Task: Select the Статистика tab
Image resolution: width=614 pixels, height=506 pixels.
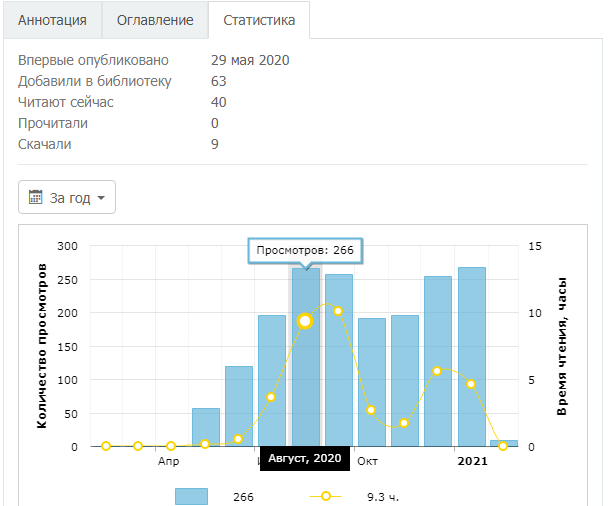Action: click(x=259, y=20)
